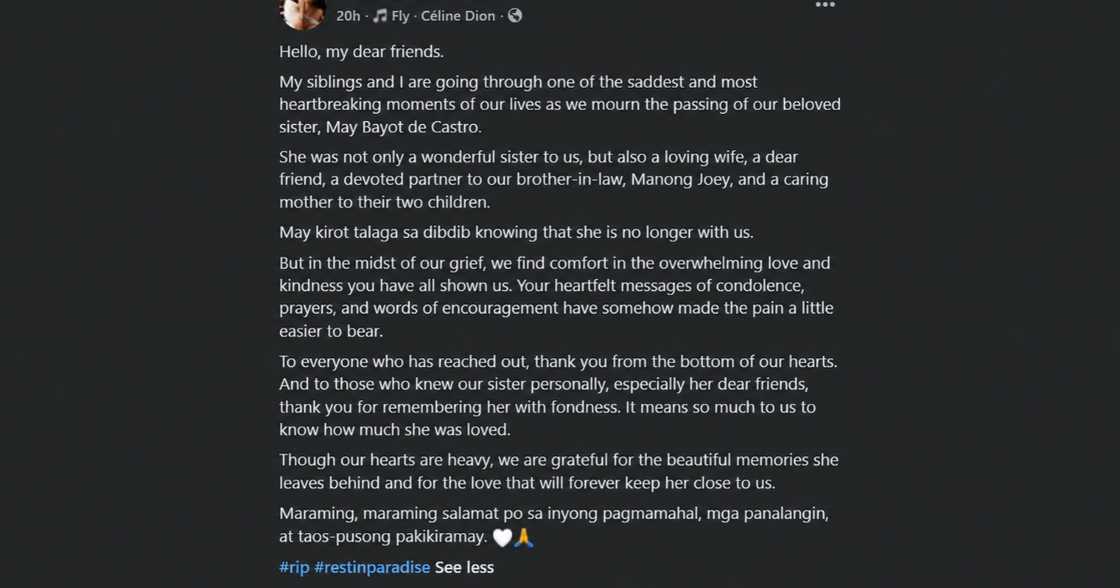Open the poster's profile picture
The width and height of the screenshot is (1120, 588).
(303, 13)
